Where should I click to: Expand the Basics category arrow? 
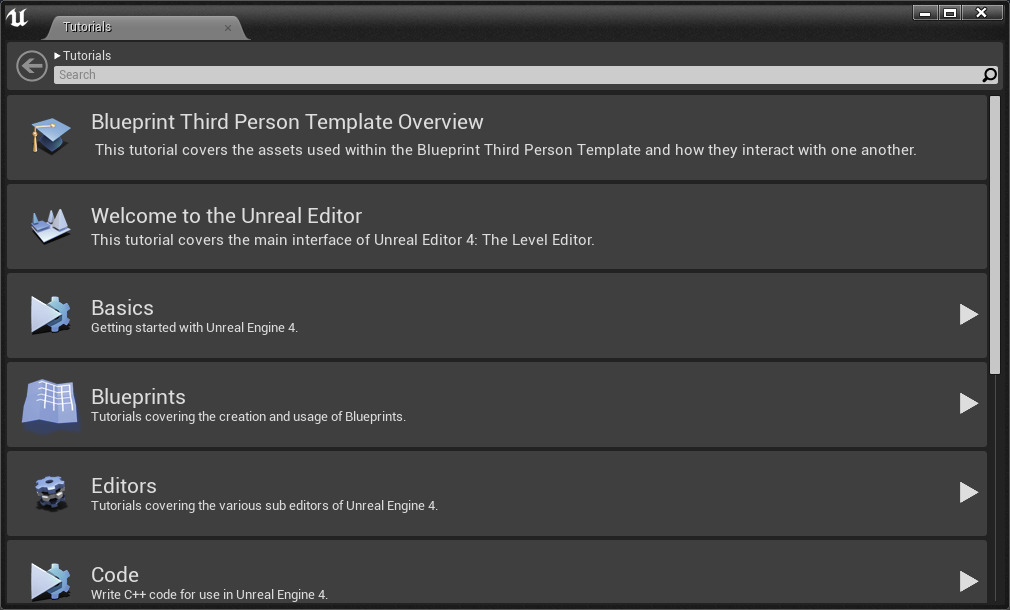pos(968,314)
